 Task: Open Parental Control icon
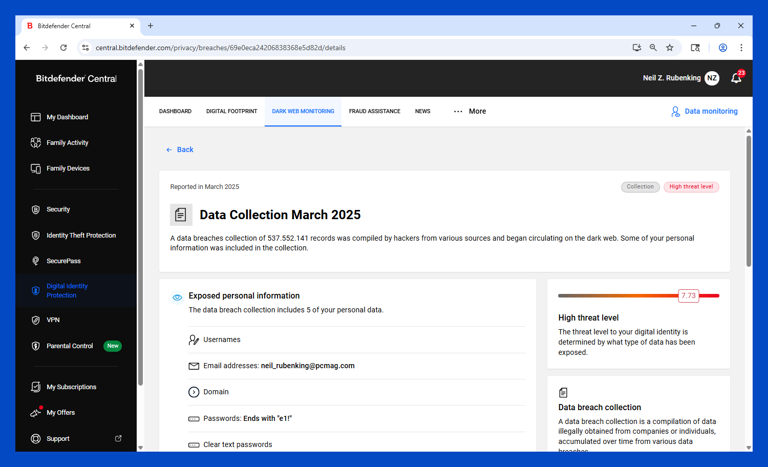[36, 346]
